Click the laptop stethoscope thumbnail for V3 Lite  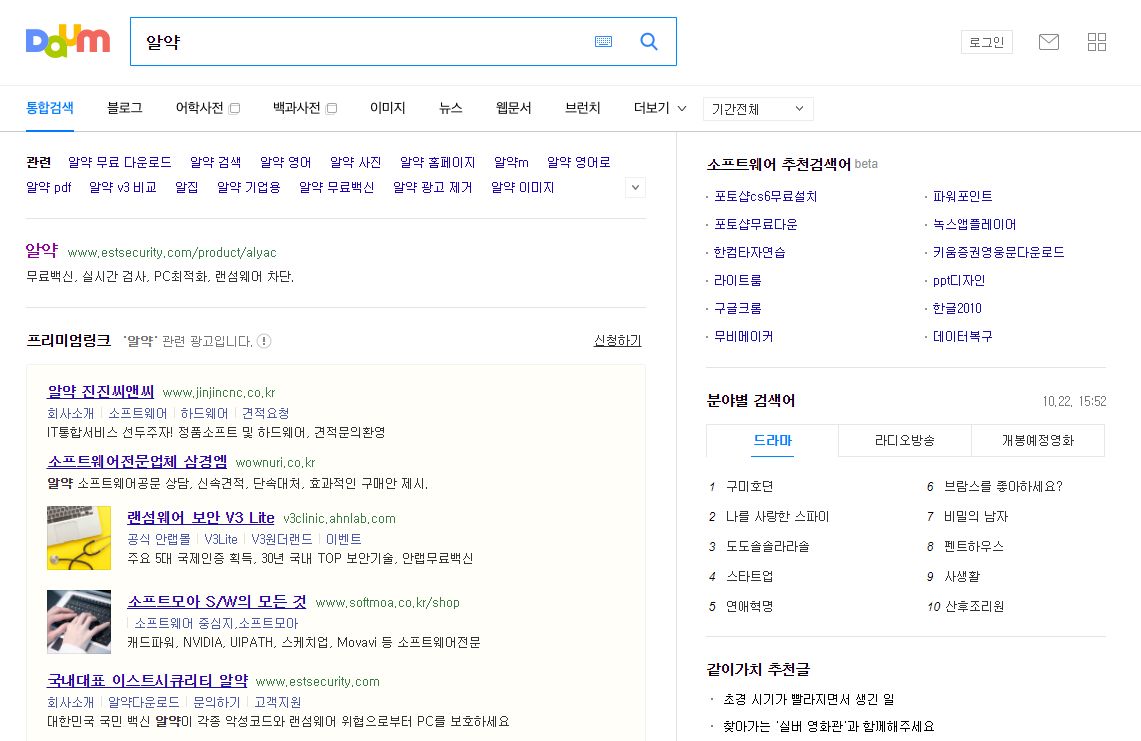[x=79, y=538]
